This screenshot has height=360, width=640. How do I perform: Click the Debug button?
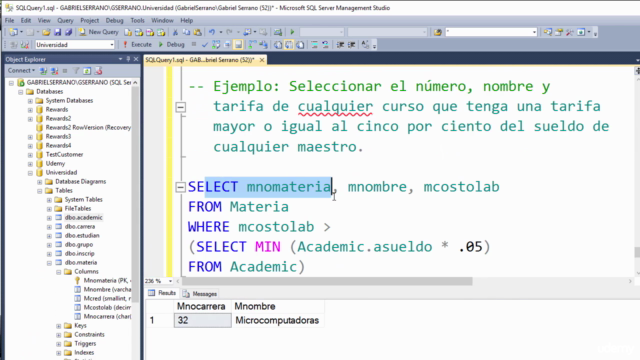click(171, 44)
